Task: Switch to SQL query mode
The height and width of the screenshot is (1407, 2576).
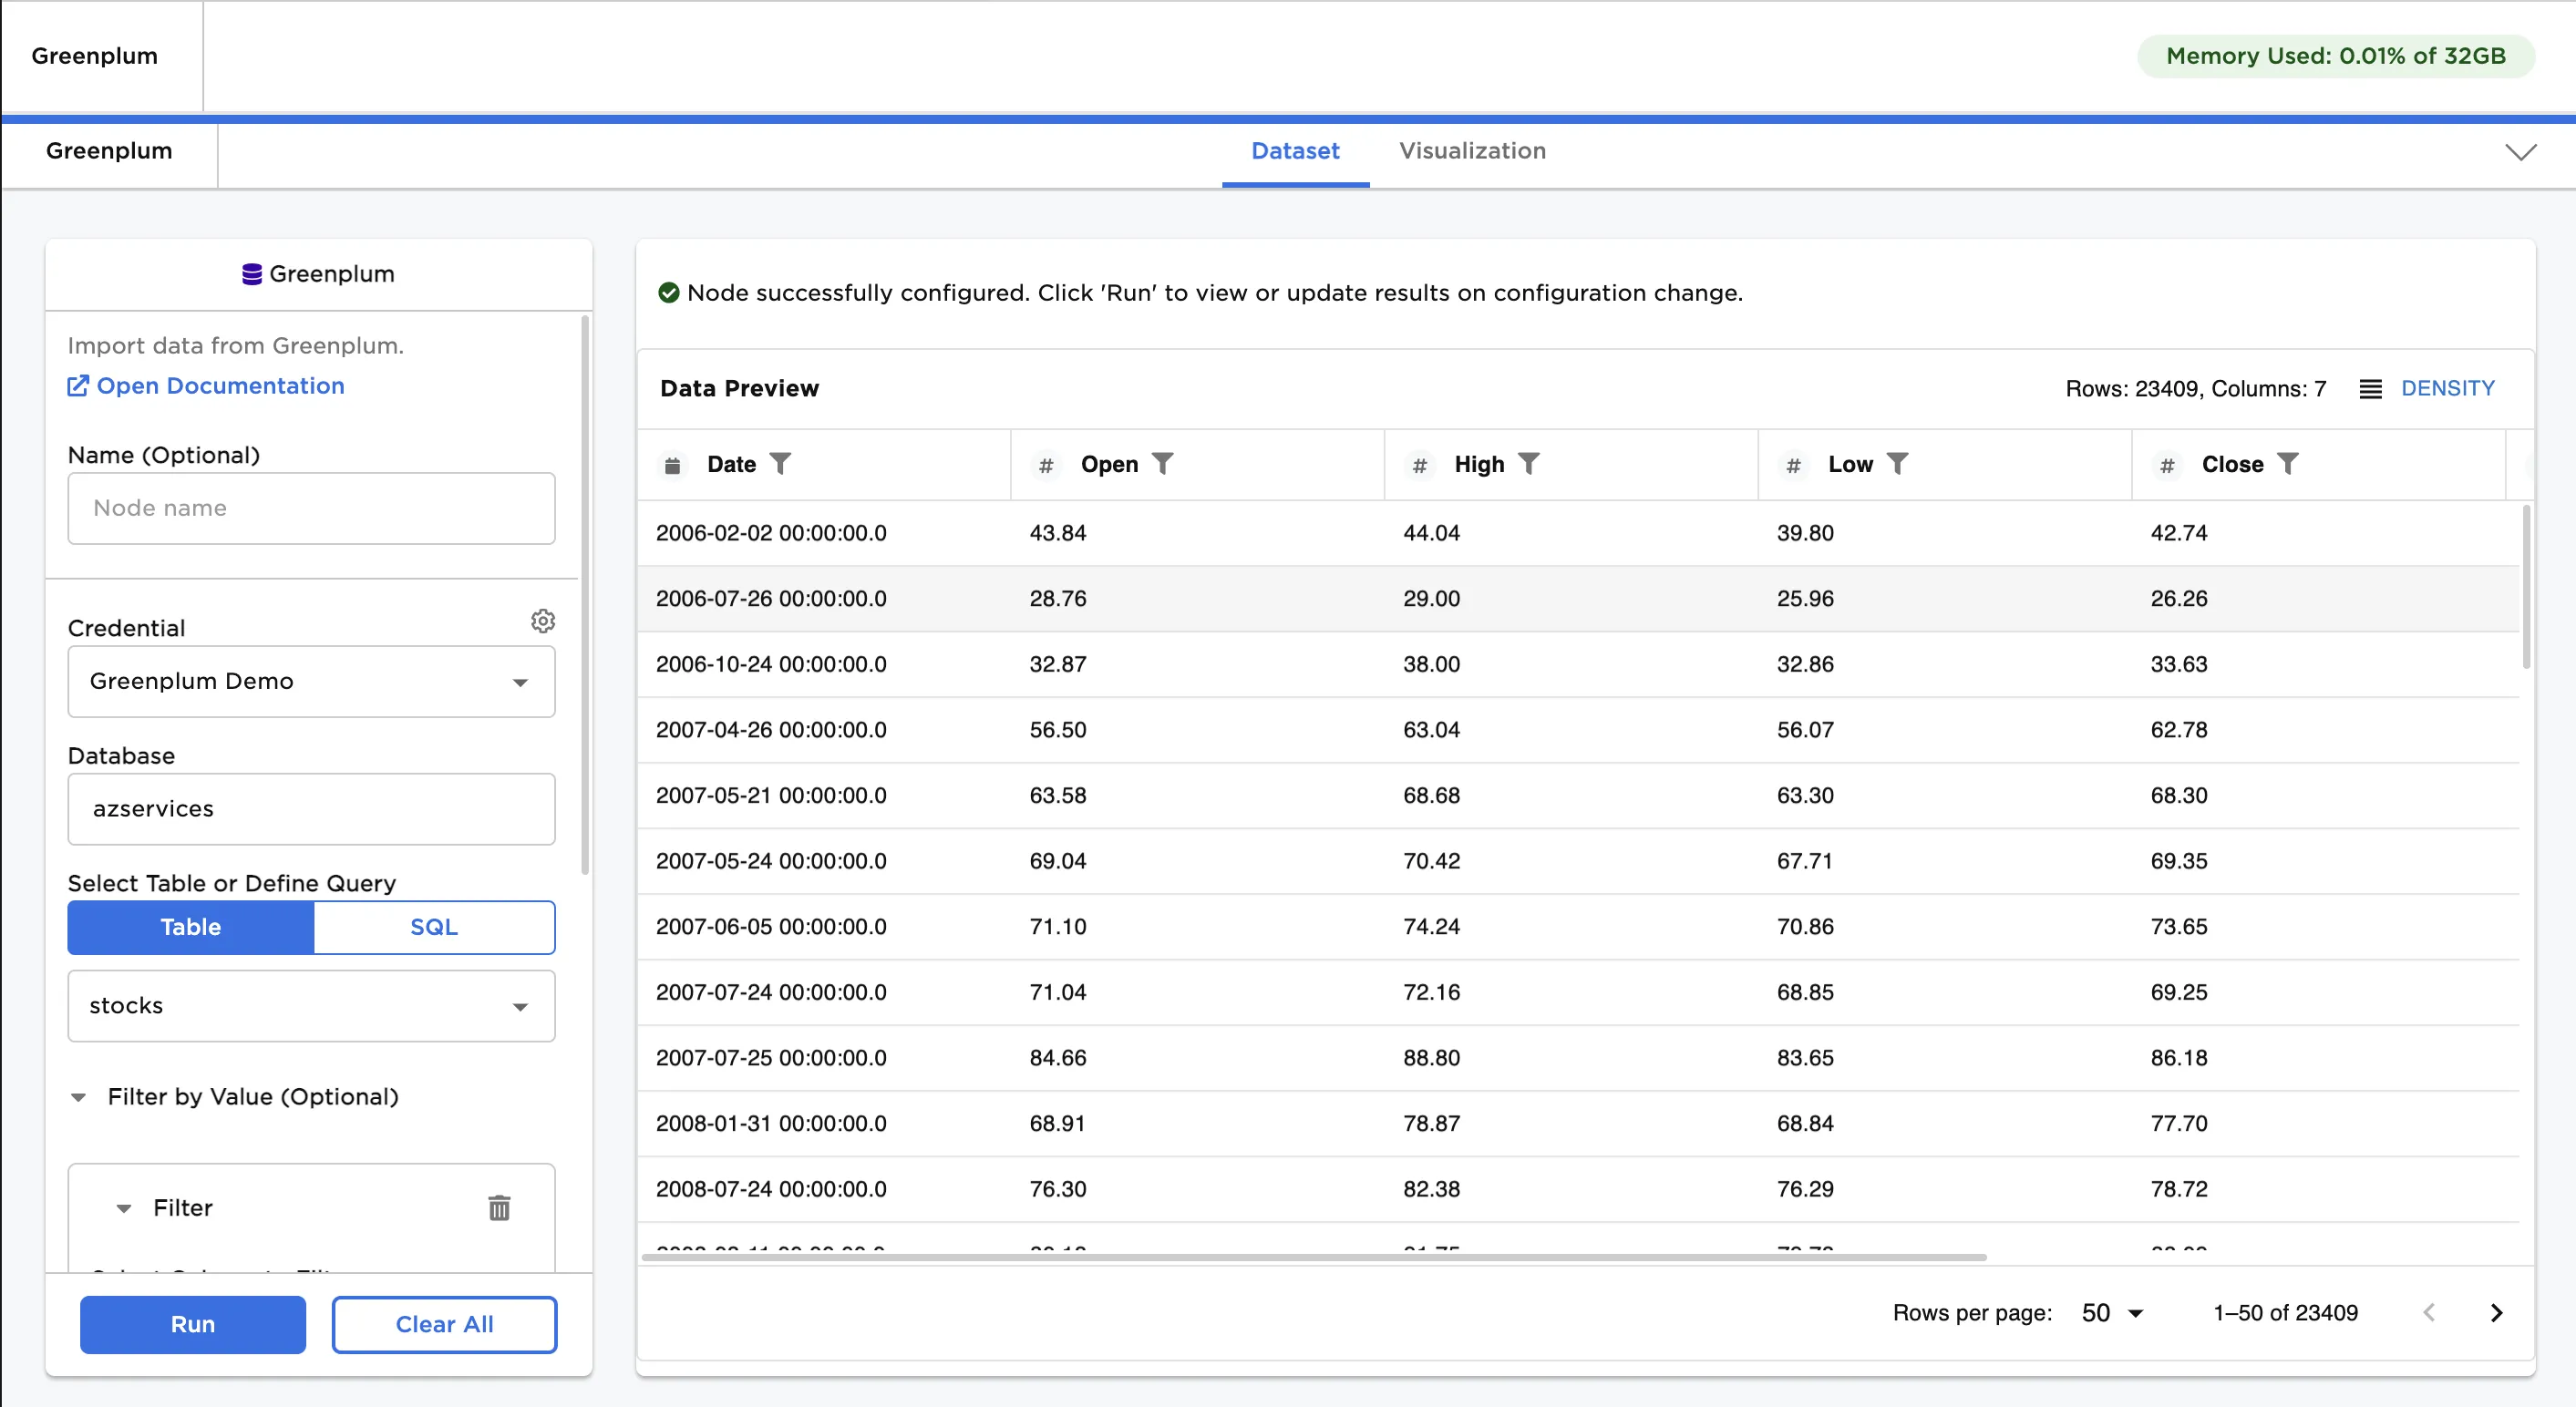Action: pos(433,927)
